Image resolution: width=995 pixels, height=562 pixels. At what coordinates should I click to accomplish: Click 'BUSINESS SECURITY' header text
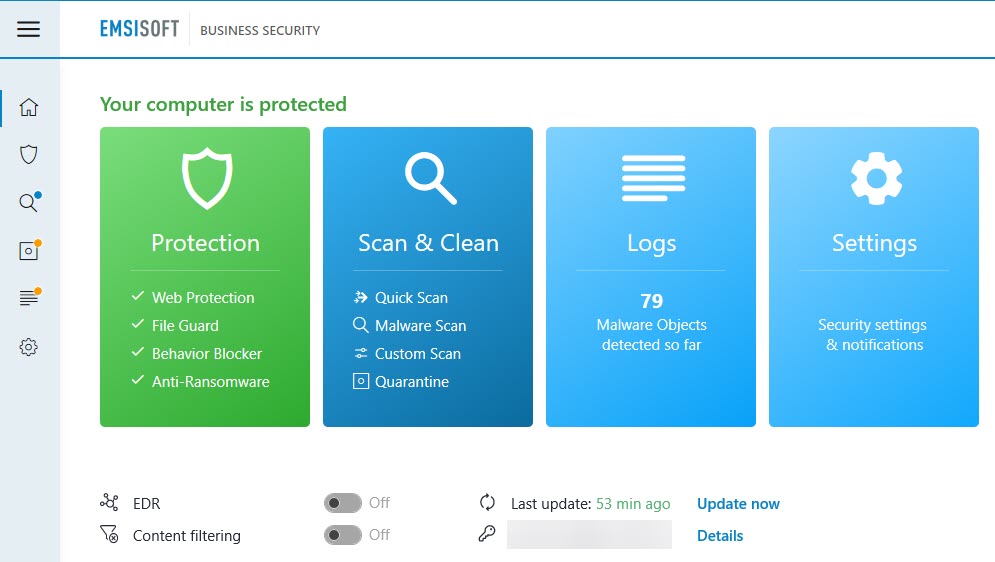(260, 30)
